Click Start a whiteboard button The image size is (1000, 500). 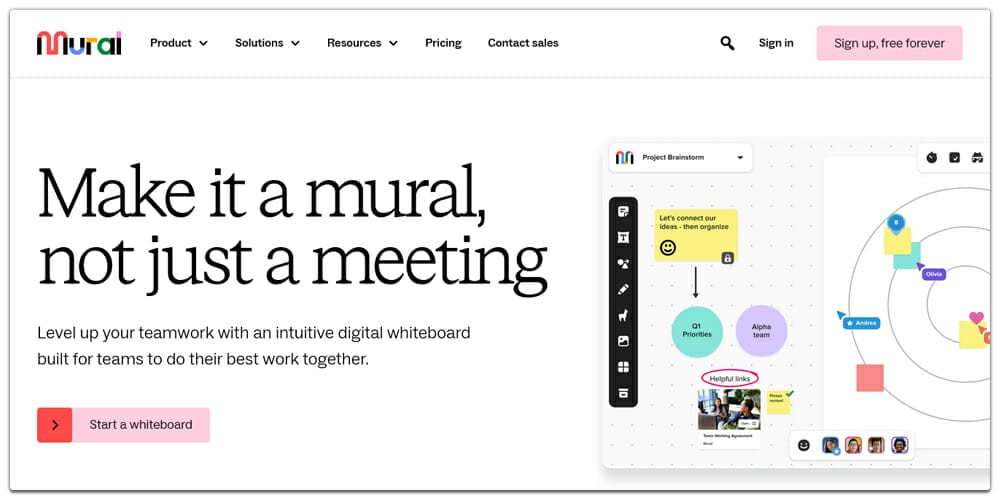coord(123,425)
